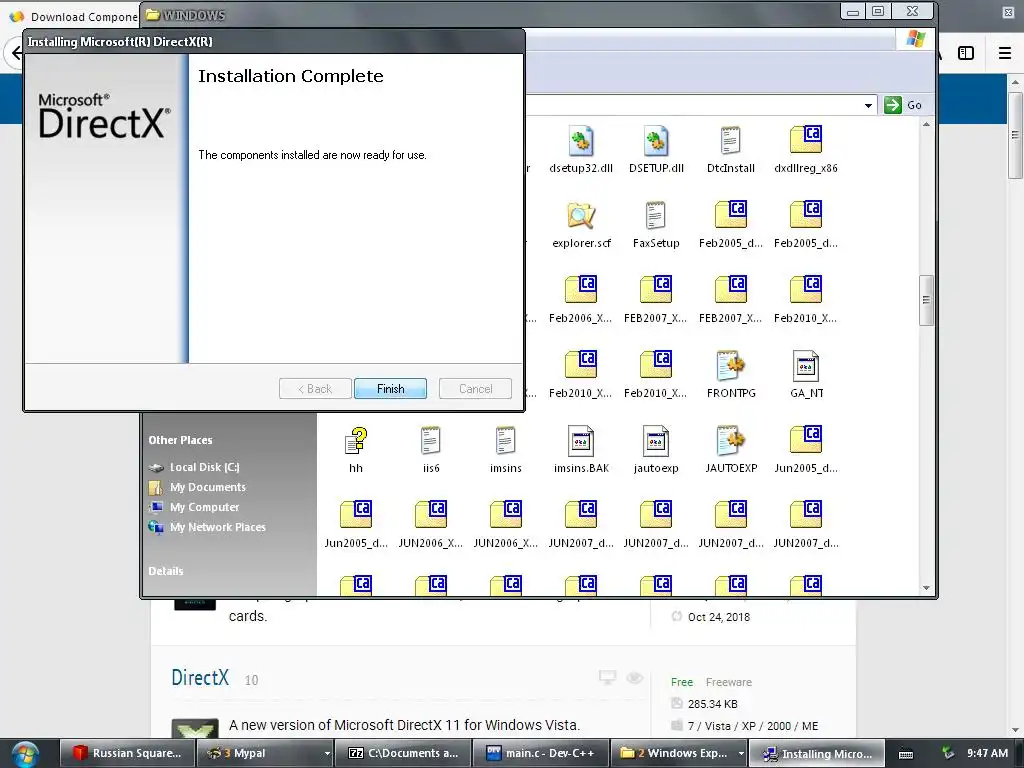Click the Other Places panel header
The image size is (1024, 768).
[x=180, y=440]
